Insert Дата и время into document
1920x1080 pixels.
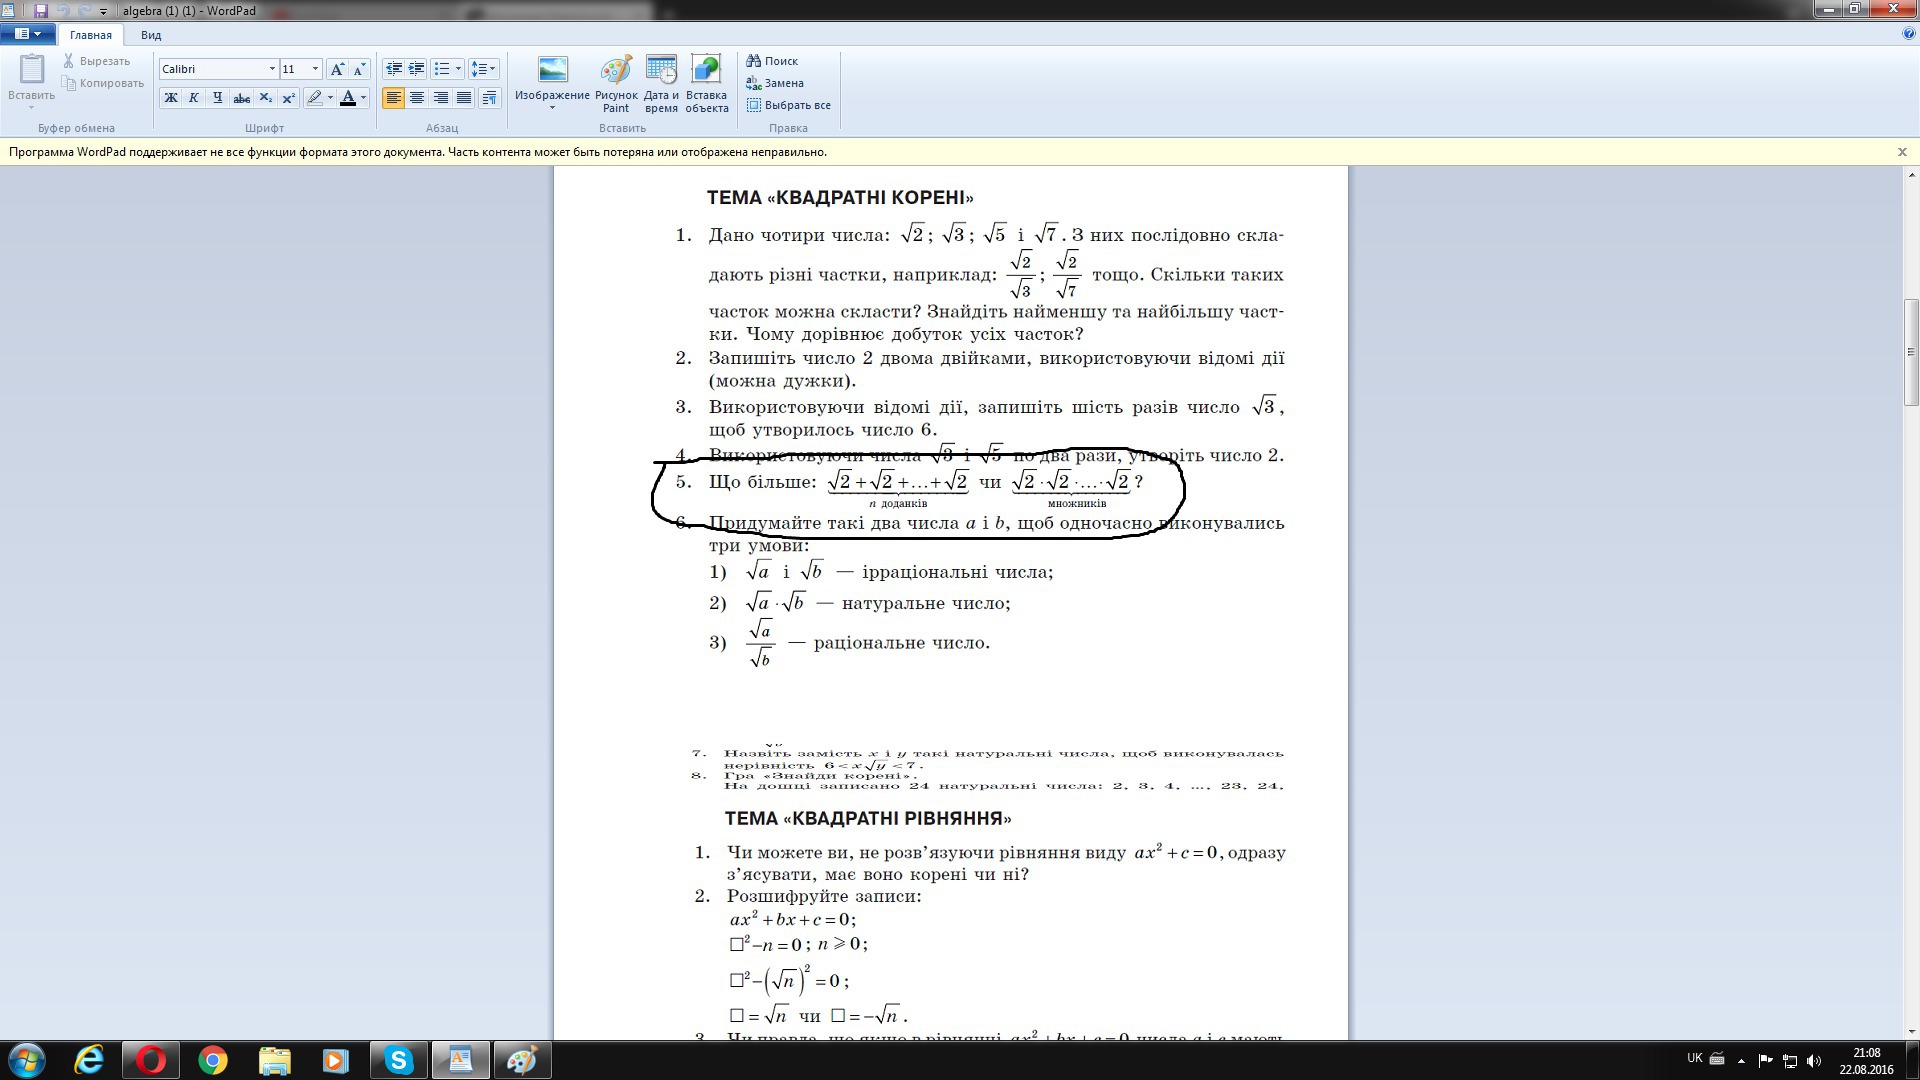coord(661,83)
